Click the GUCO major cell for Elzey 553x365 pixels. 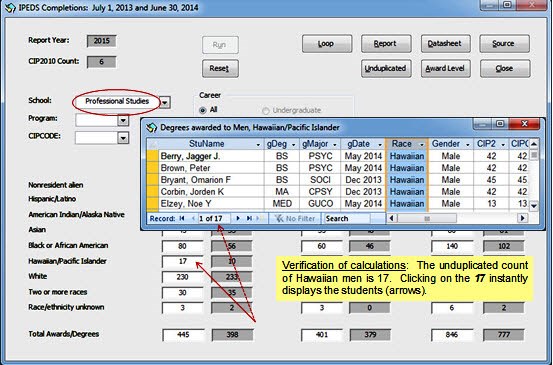click(320, 203)
